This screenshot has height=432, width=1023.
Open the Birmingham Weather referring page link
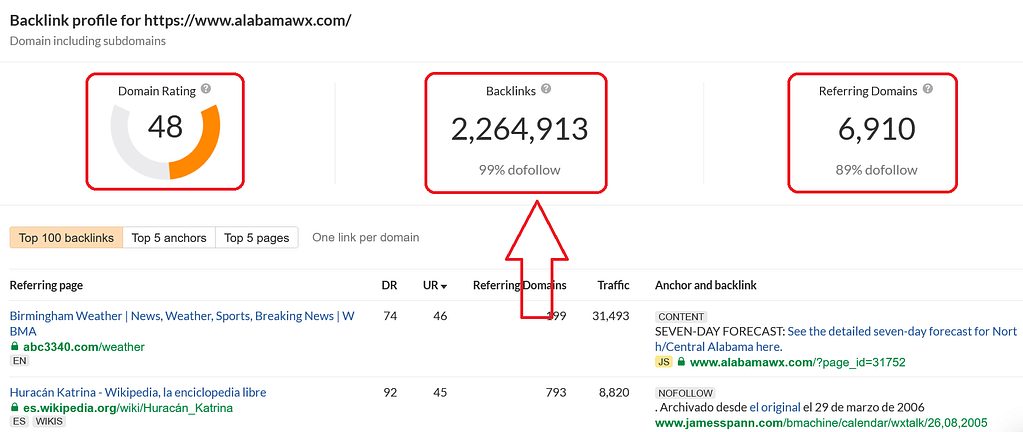click(x=182, y=324)
